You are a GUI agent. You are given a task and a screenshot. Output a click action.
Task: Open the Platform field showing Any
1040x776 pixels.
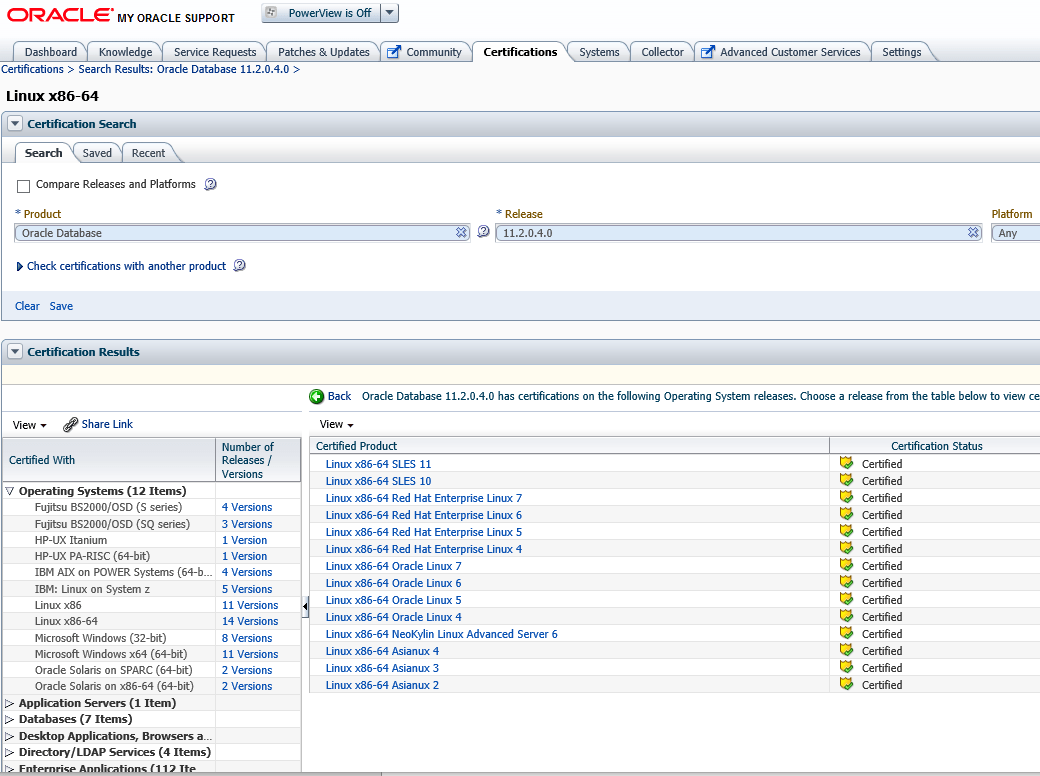pyautogui.click(x=1015, y=233)
